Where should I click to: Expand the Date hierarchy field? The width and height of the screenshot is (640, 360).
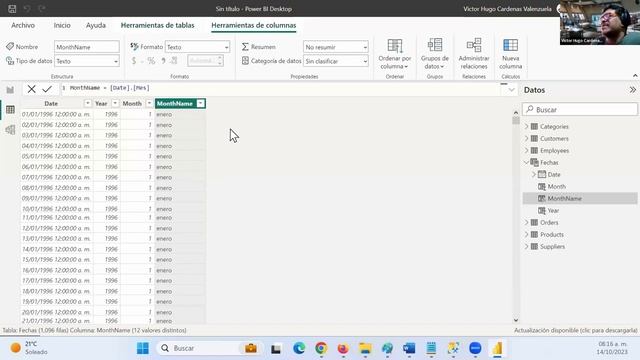[x=534, y=174]
